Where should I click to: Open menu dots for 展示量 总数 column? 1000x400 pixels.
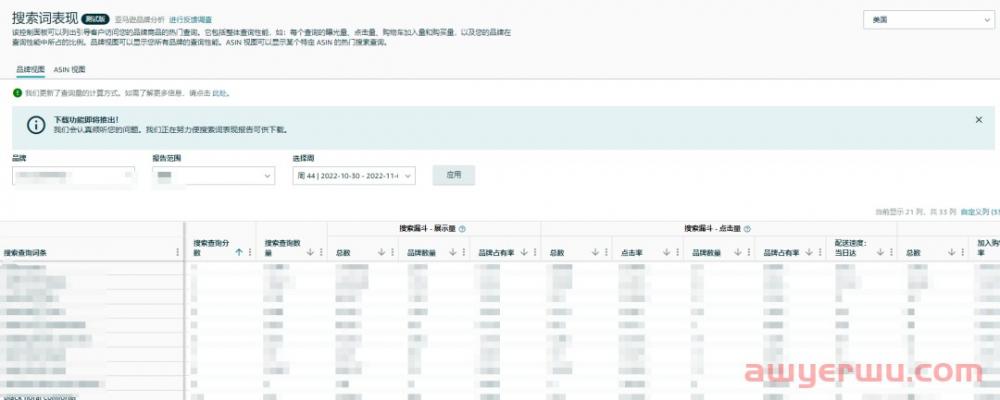[x=392, y=253]
